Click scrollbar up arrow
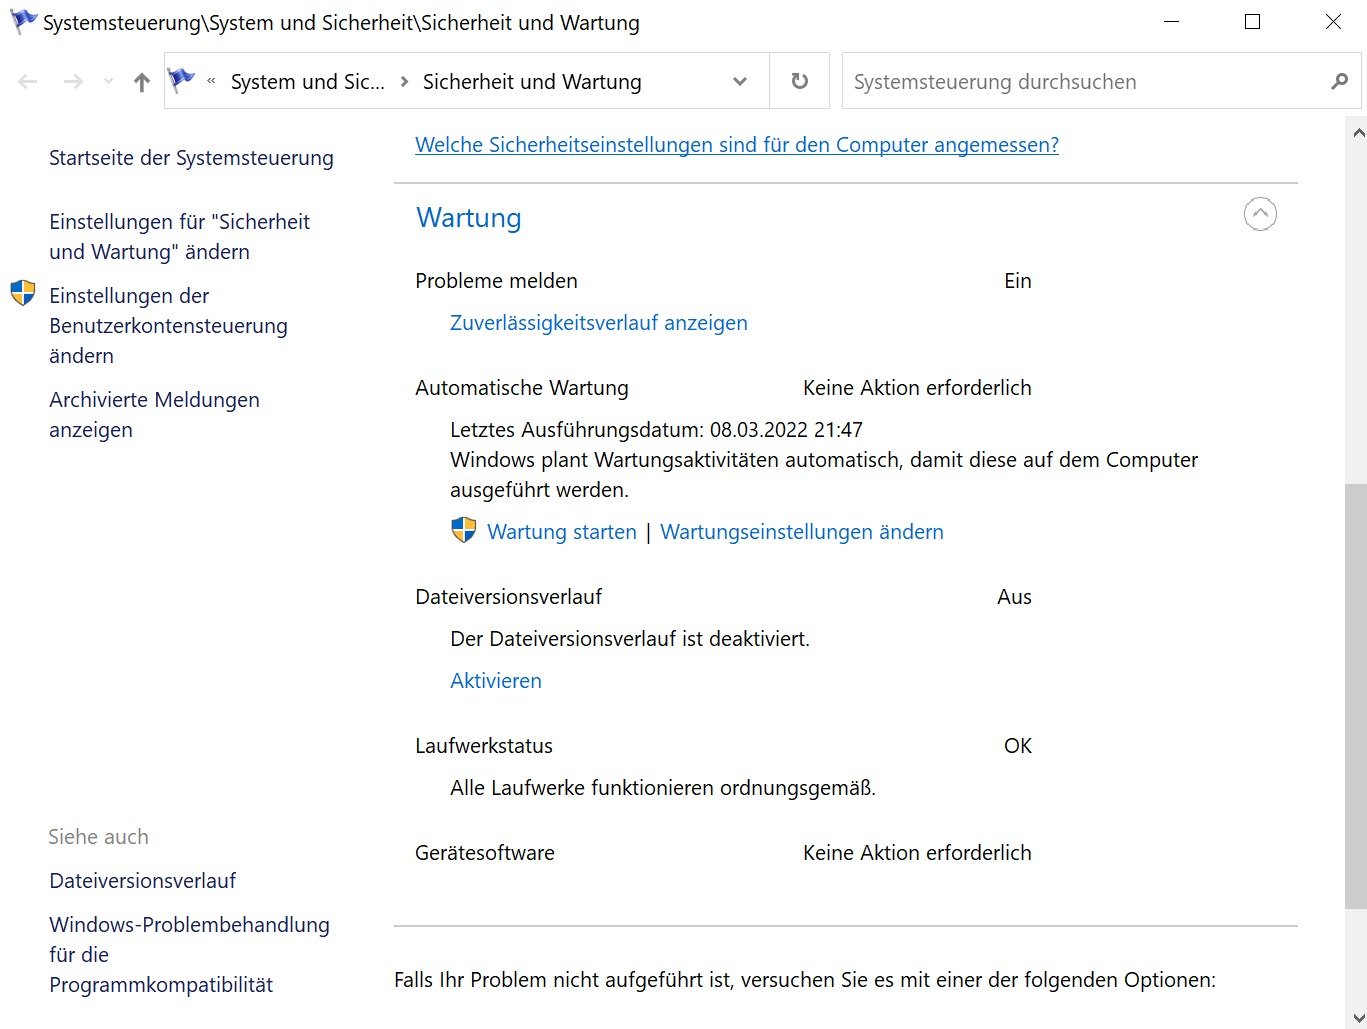This screenshot has width=1367, height=1029. click(x=1357, y=131)
